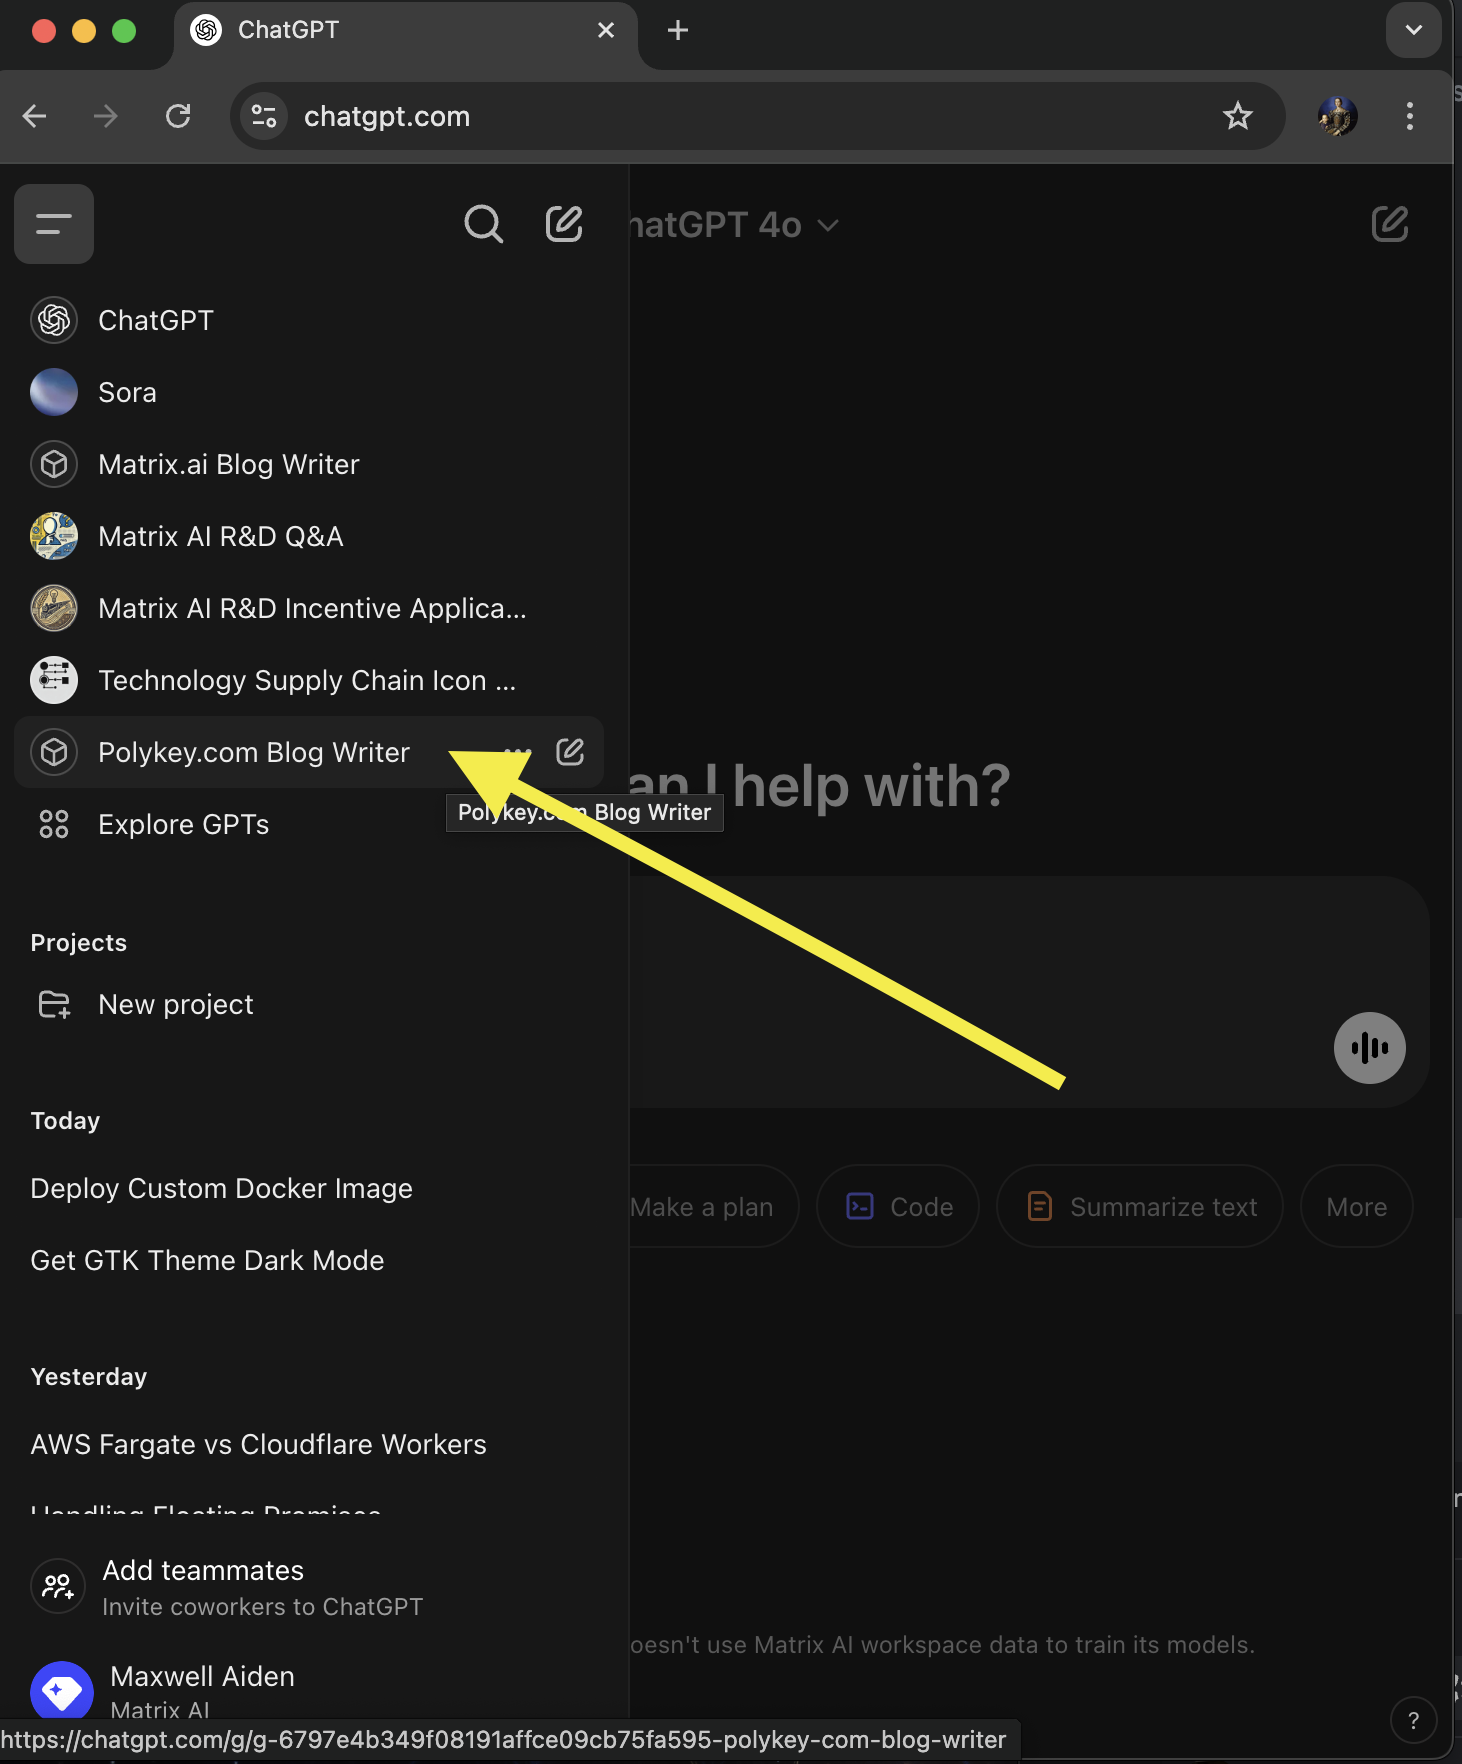1462x1764 pixels.
Task: Click the Technology Supply Chain avatar icon
Action: 54,680
